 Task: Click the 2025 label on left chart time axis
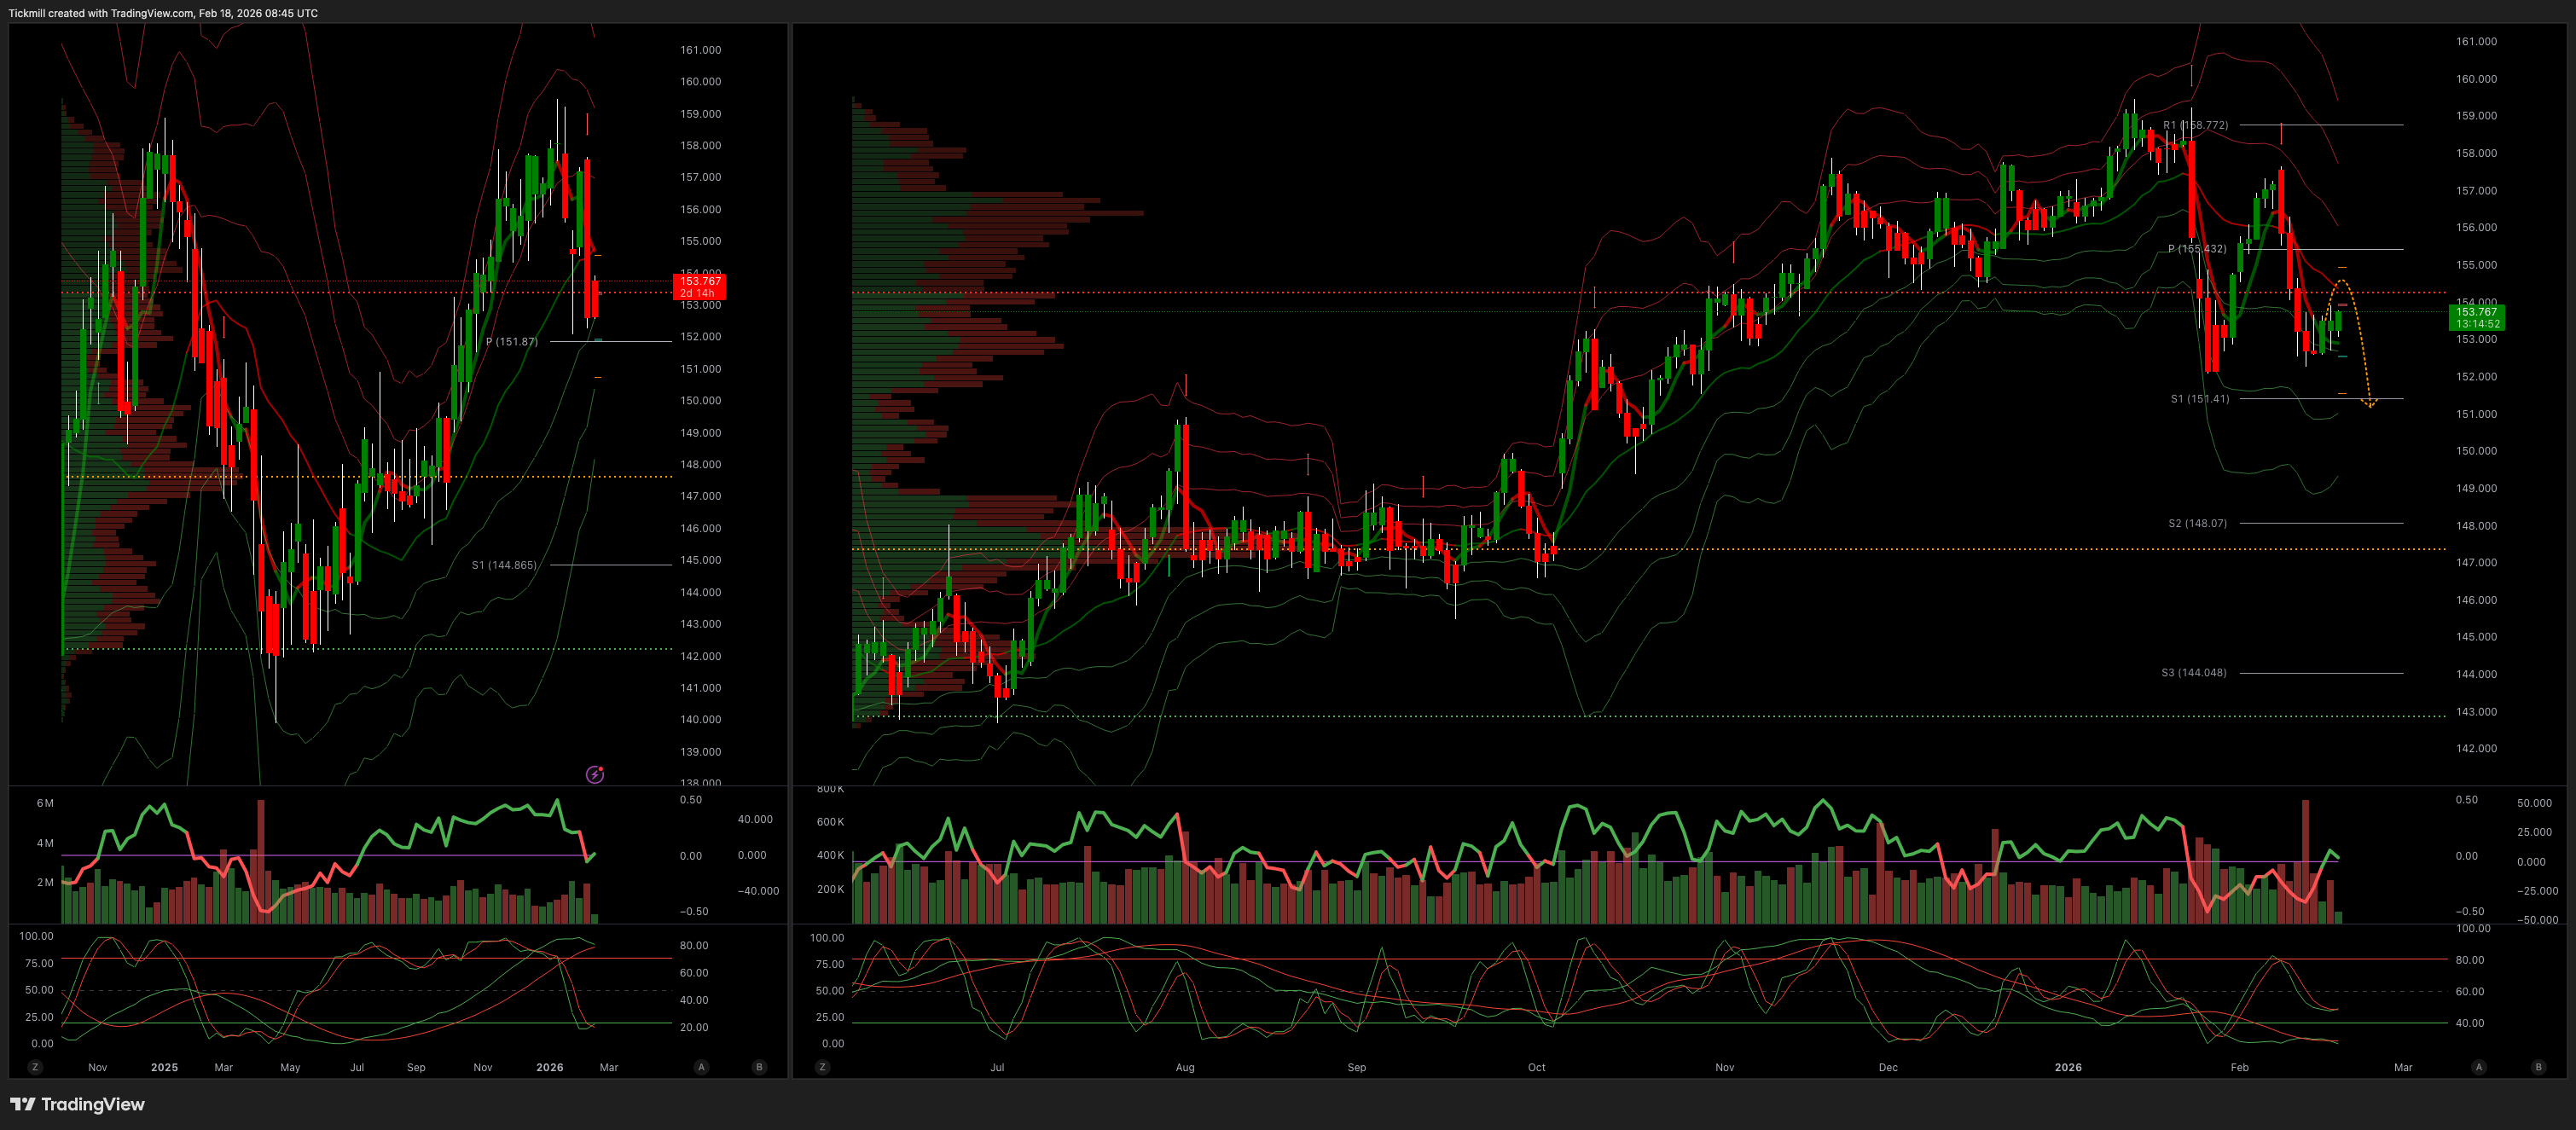pyautogui.click(x=164, y=1067)
